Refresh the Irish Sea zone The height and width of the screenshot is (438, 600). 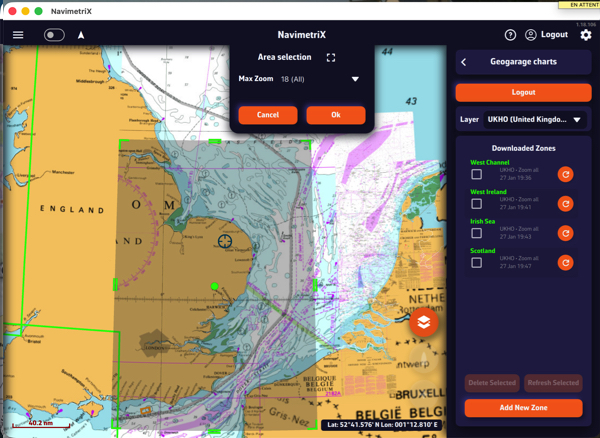point(565,233)
